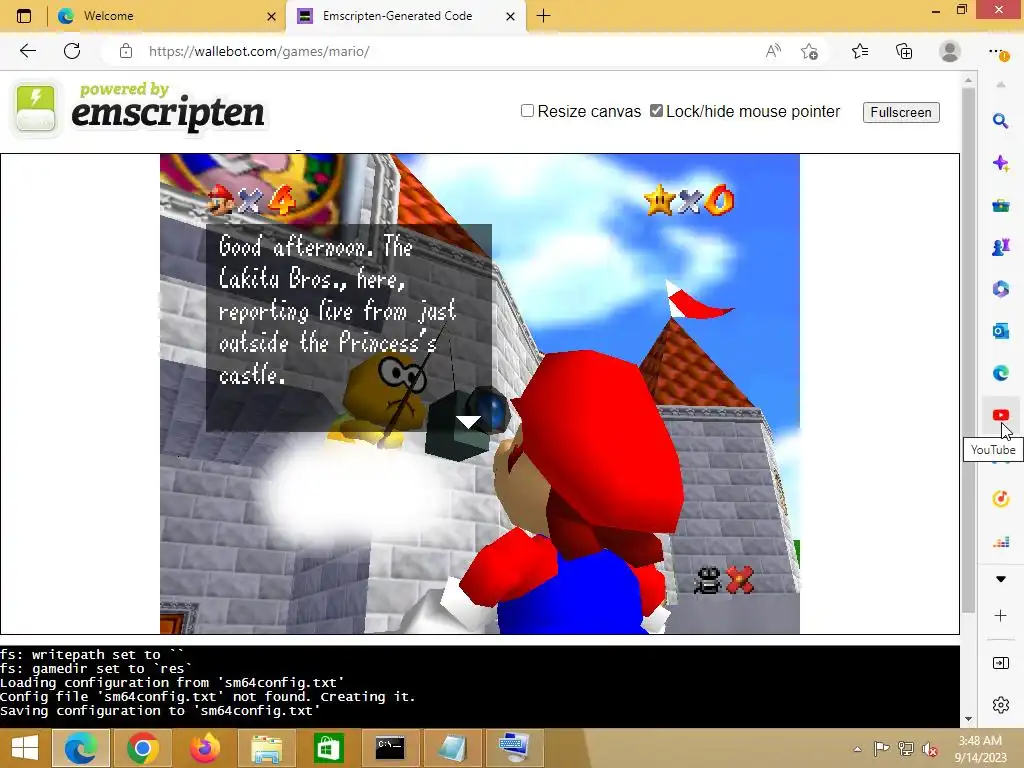The image size is (1024, 768).
Task: Switch to the Welcome tab
Action: tap(167, 16)
